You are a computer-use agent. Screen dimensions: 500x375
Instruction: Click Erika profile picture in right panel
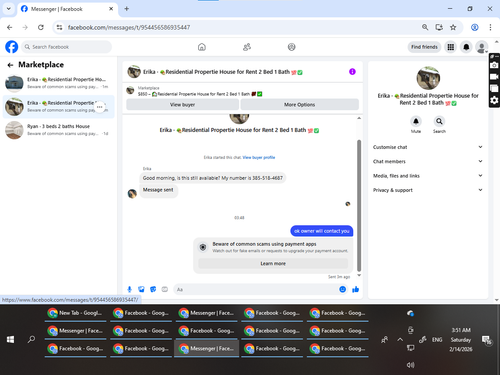pyautogui.click(x=428, y=78)
